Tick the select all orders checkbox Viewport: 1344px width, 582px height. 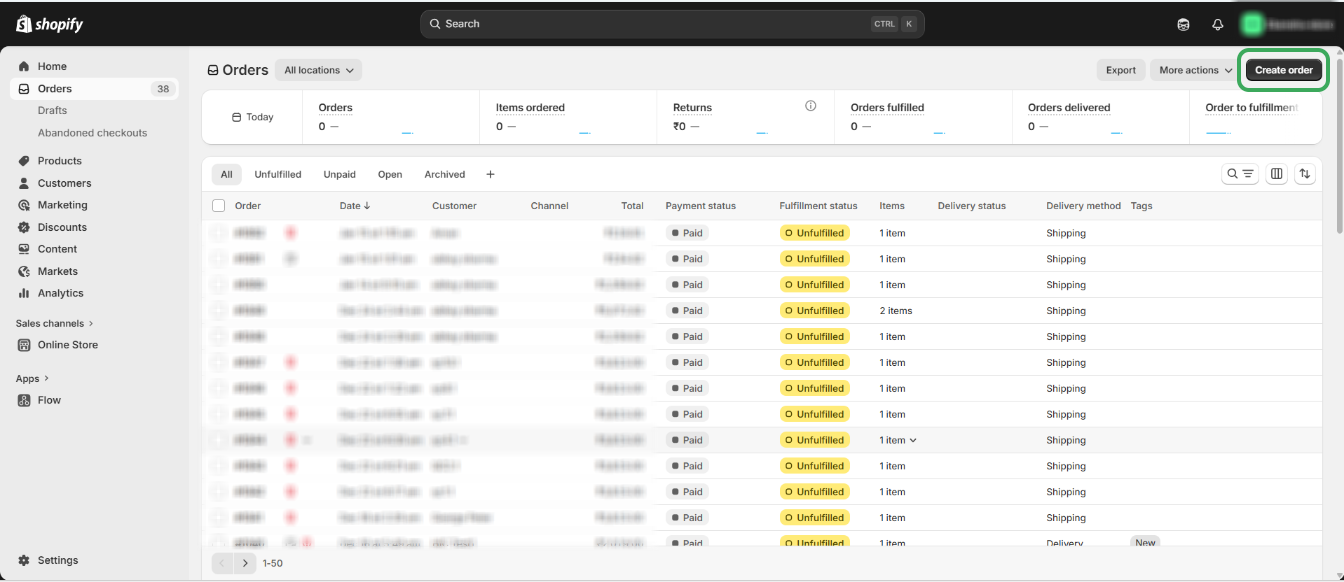[x=219, y=206]
